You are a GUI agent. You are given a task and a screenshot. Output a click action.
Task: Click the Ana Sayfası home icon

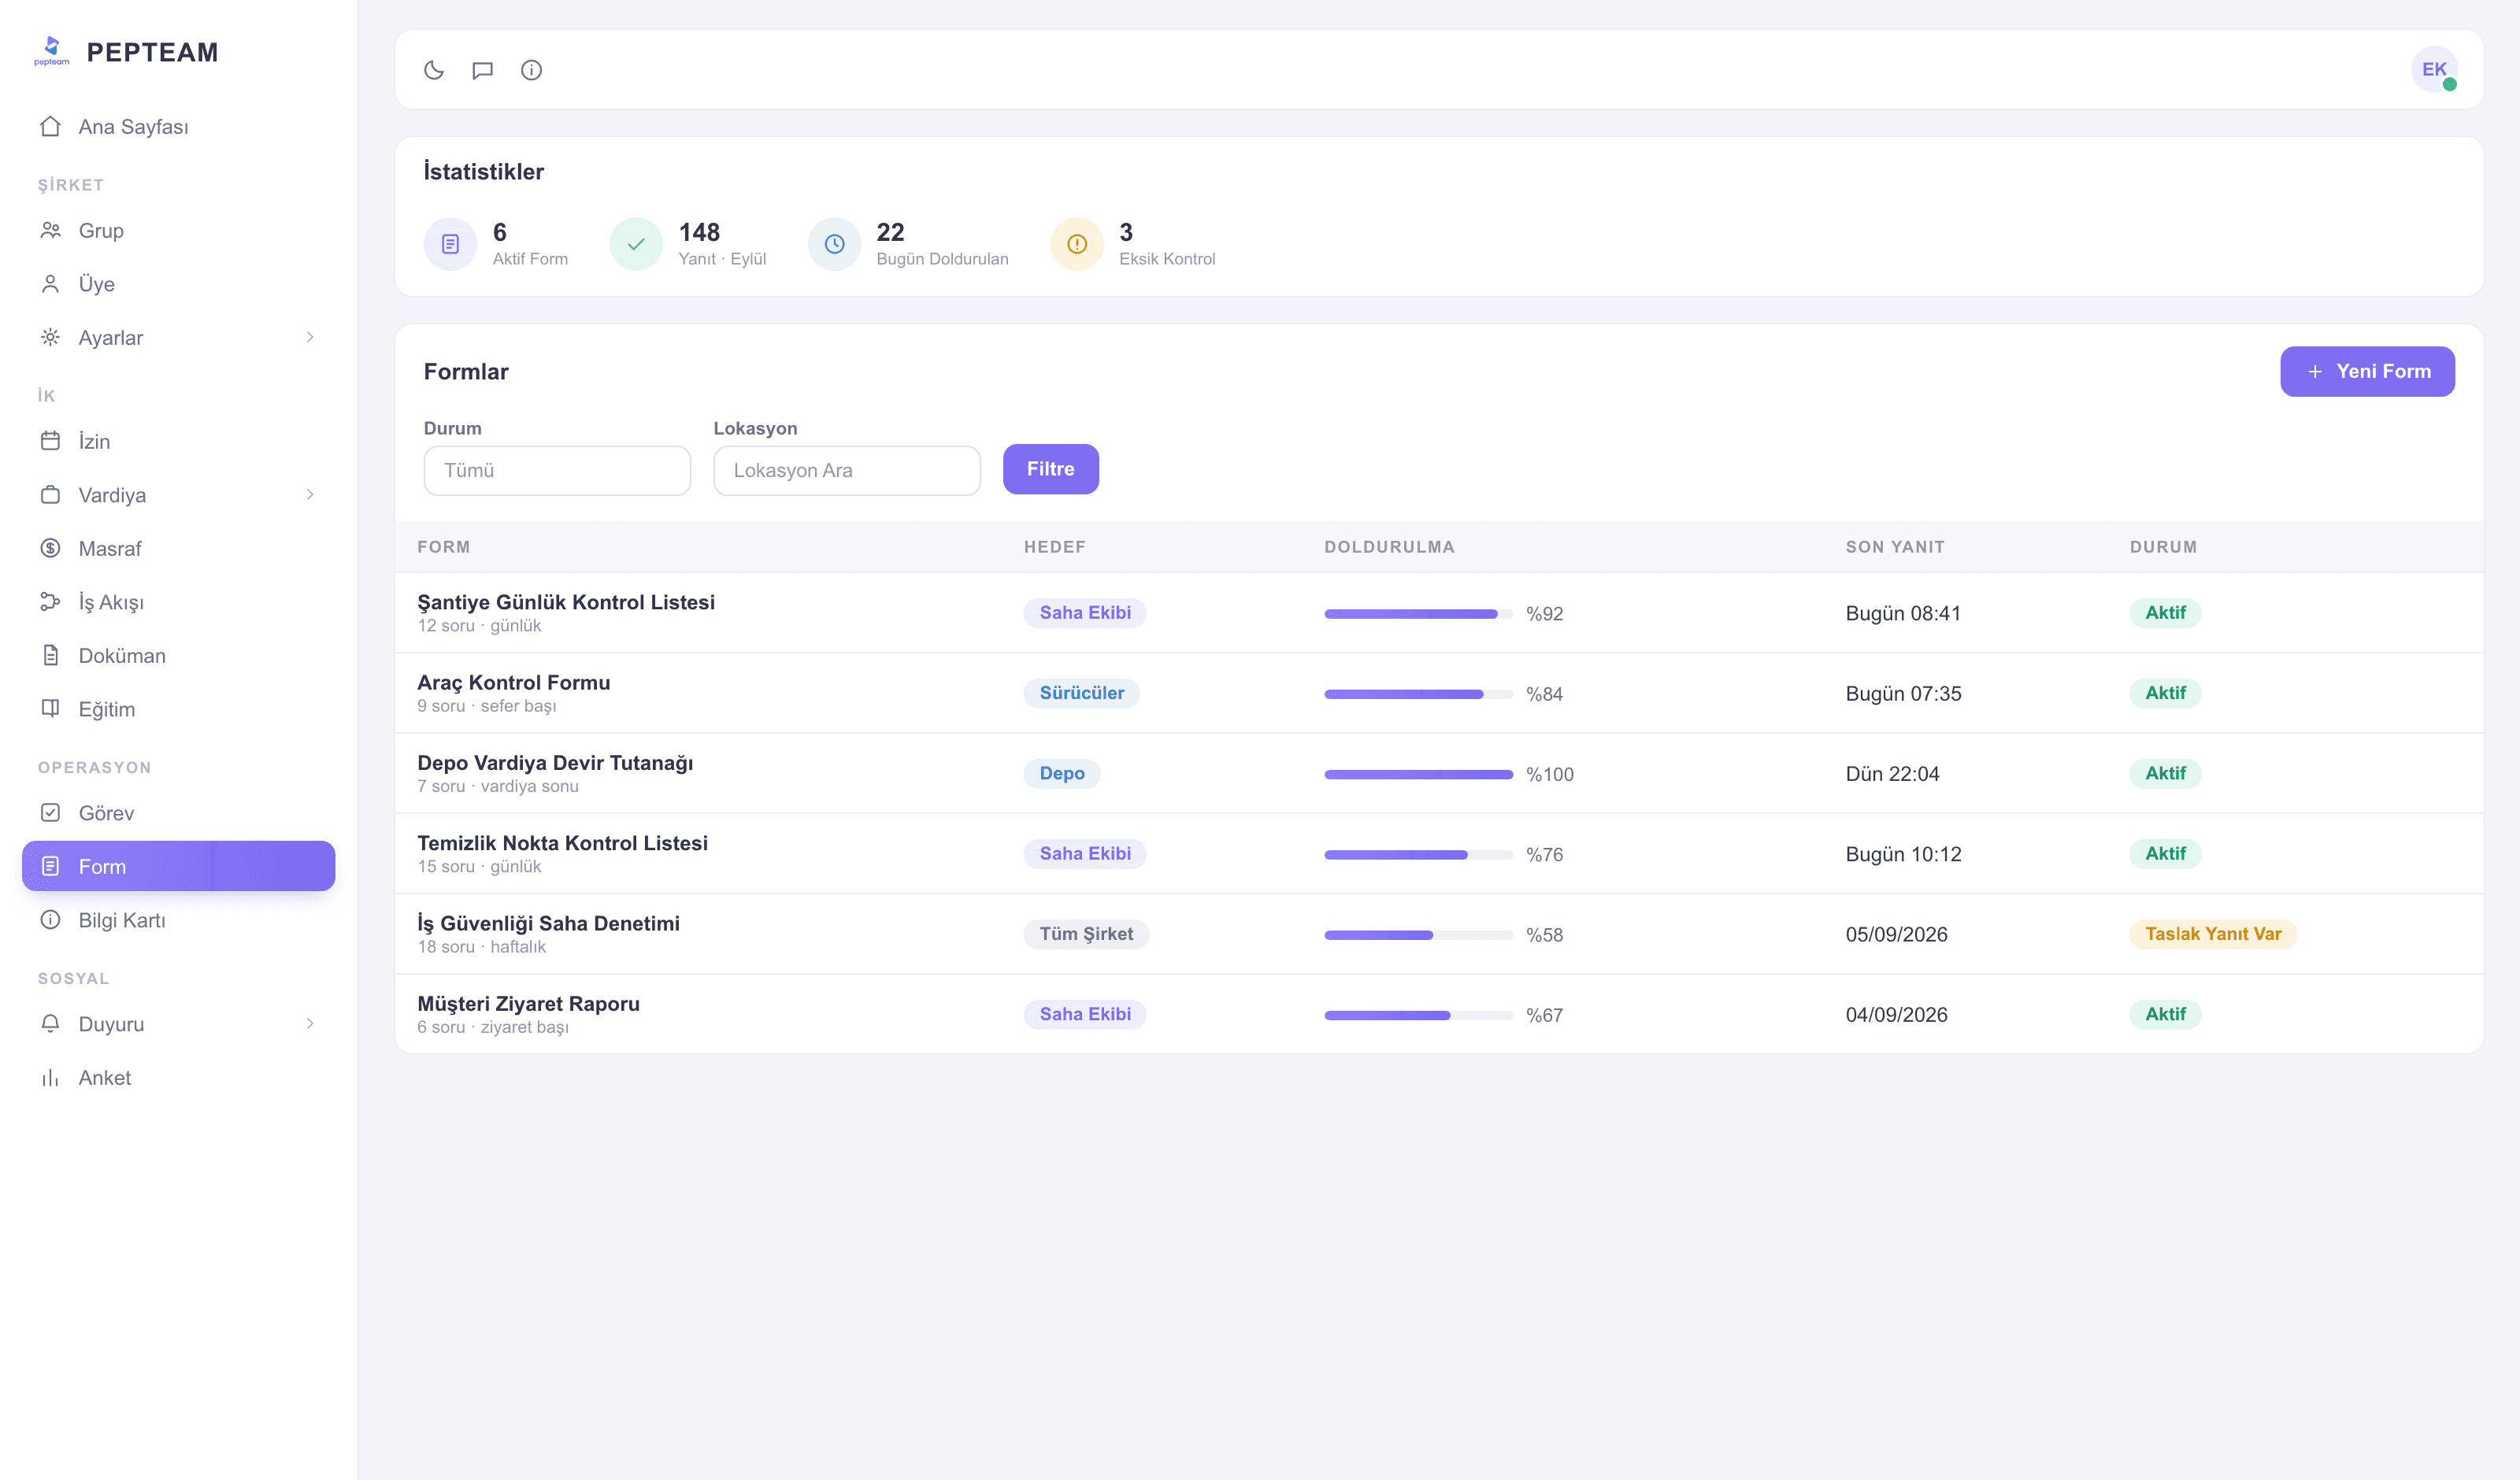(50, 126)
